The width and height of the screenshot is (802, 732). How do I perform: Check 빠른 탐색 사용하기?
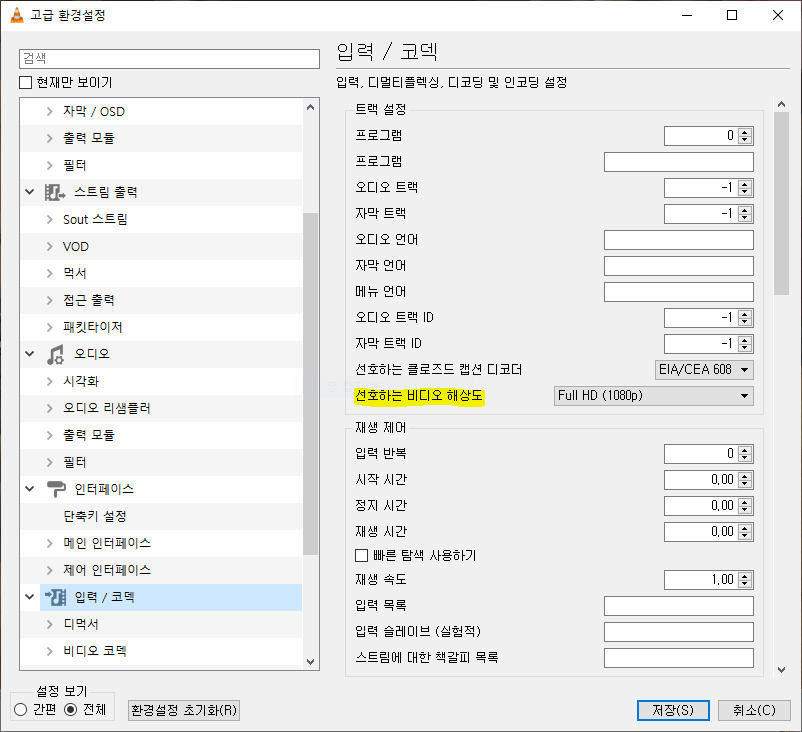point(360,555)
